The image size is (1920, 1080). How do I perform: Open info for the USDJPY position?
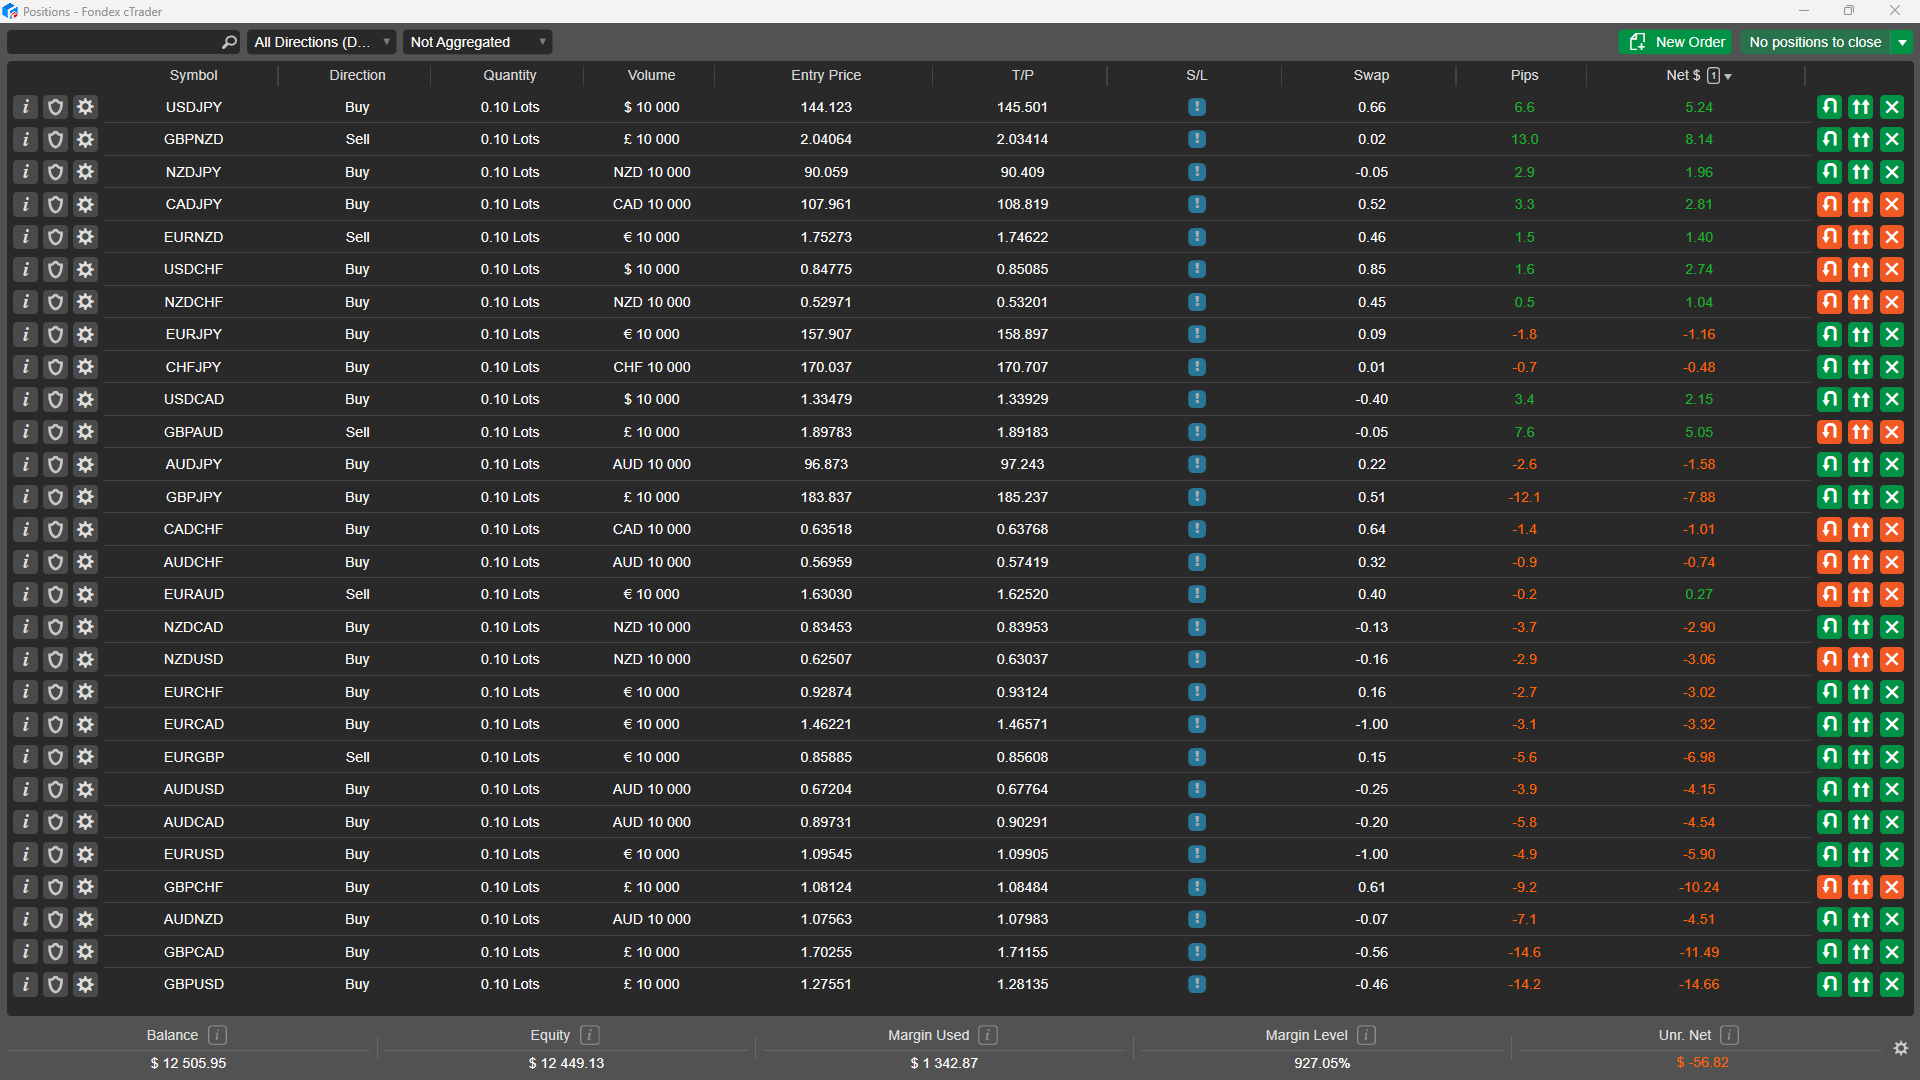pyautogui.click(x=26, y=107)
